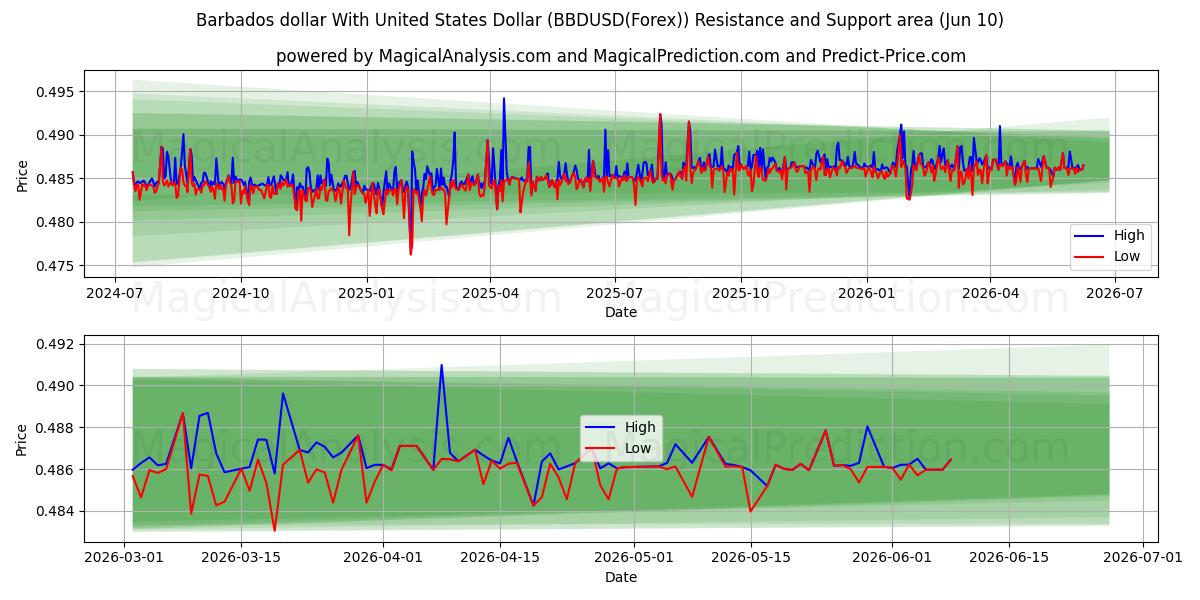Image resolution: width=1200 pixels, height=600 pixels.
Task: Click the February 2025 low dip point
Action: [x=410, y=254]
